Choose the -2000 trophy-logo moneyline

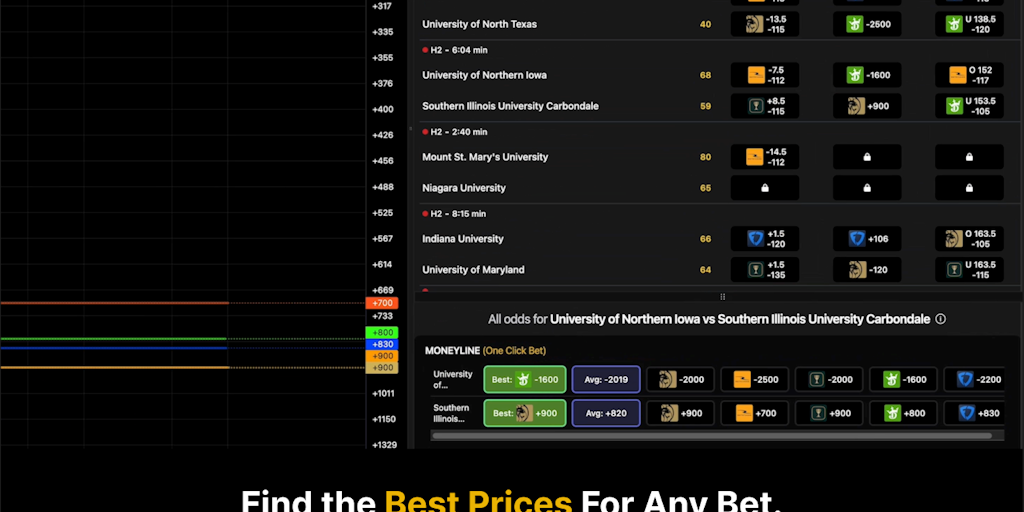(x=829, y=379)
